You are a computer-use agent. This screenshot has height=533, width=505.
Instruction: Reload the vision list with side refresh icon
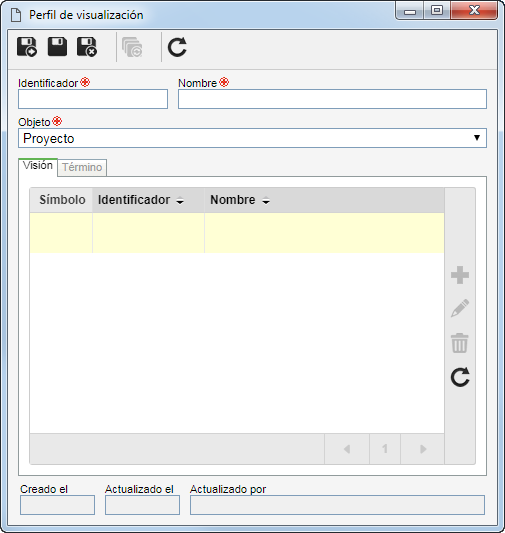click(460, 377)
